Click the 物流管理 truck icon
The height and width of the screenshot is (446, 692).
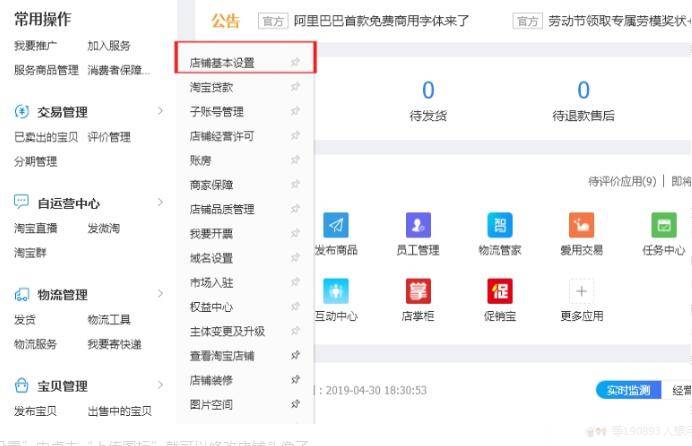click(22, 294)
